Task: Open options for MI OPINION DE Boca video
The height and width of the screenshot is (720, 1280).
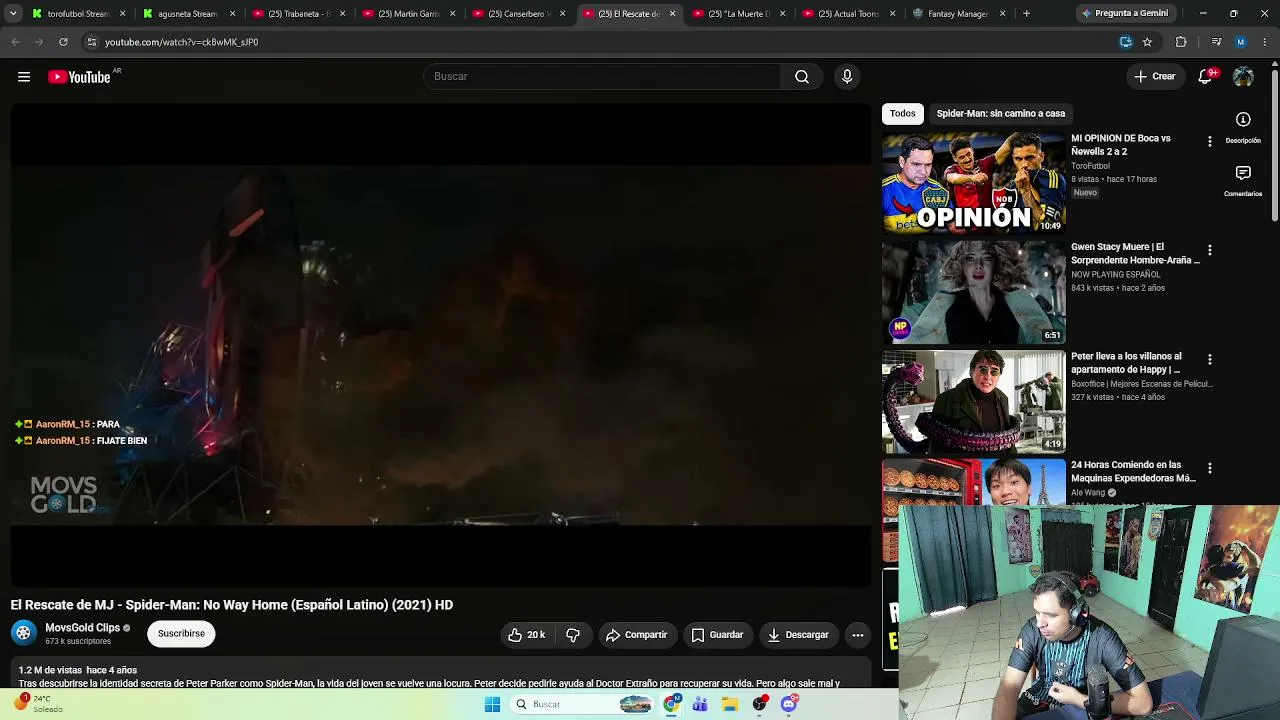Action: tap(1209, 141)
